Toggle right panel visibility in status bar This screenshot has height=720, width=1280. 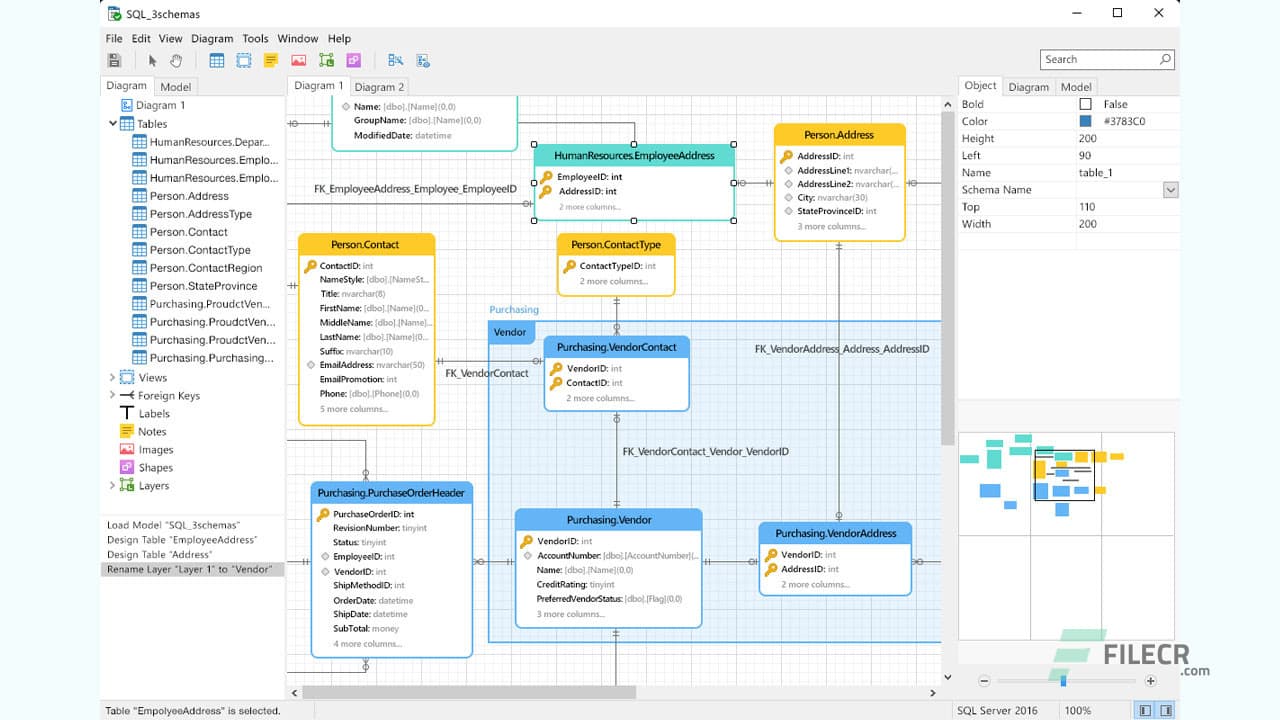point(1166,710)
